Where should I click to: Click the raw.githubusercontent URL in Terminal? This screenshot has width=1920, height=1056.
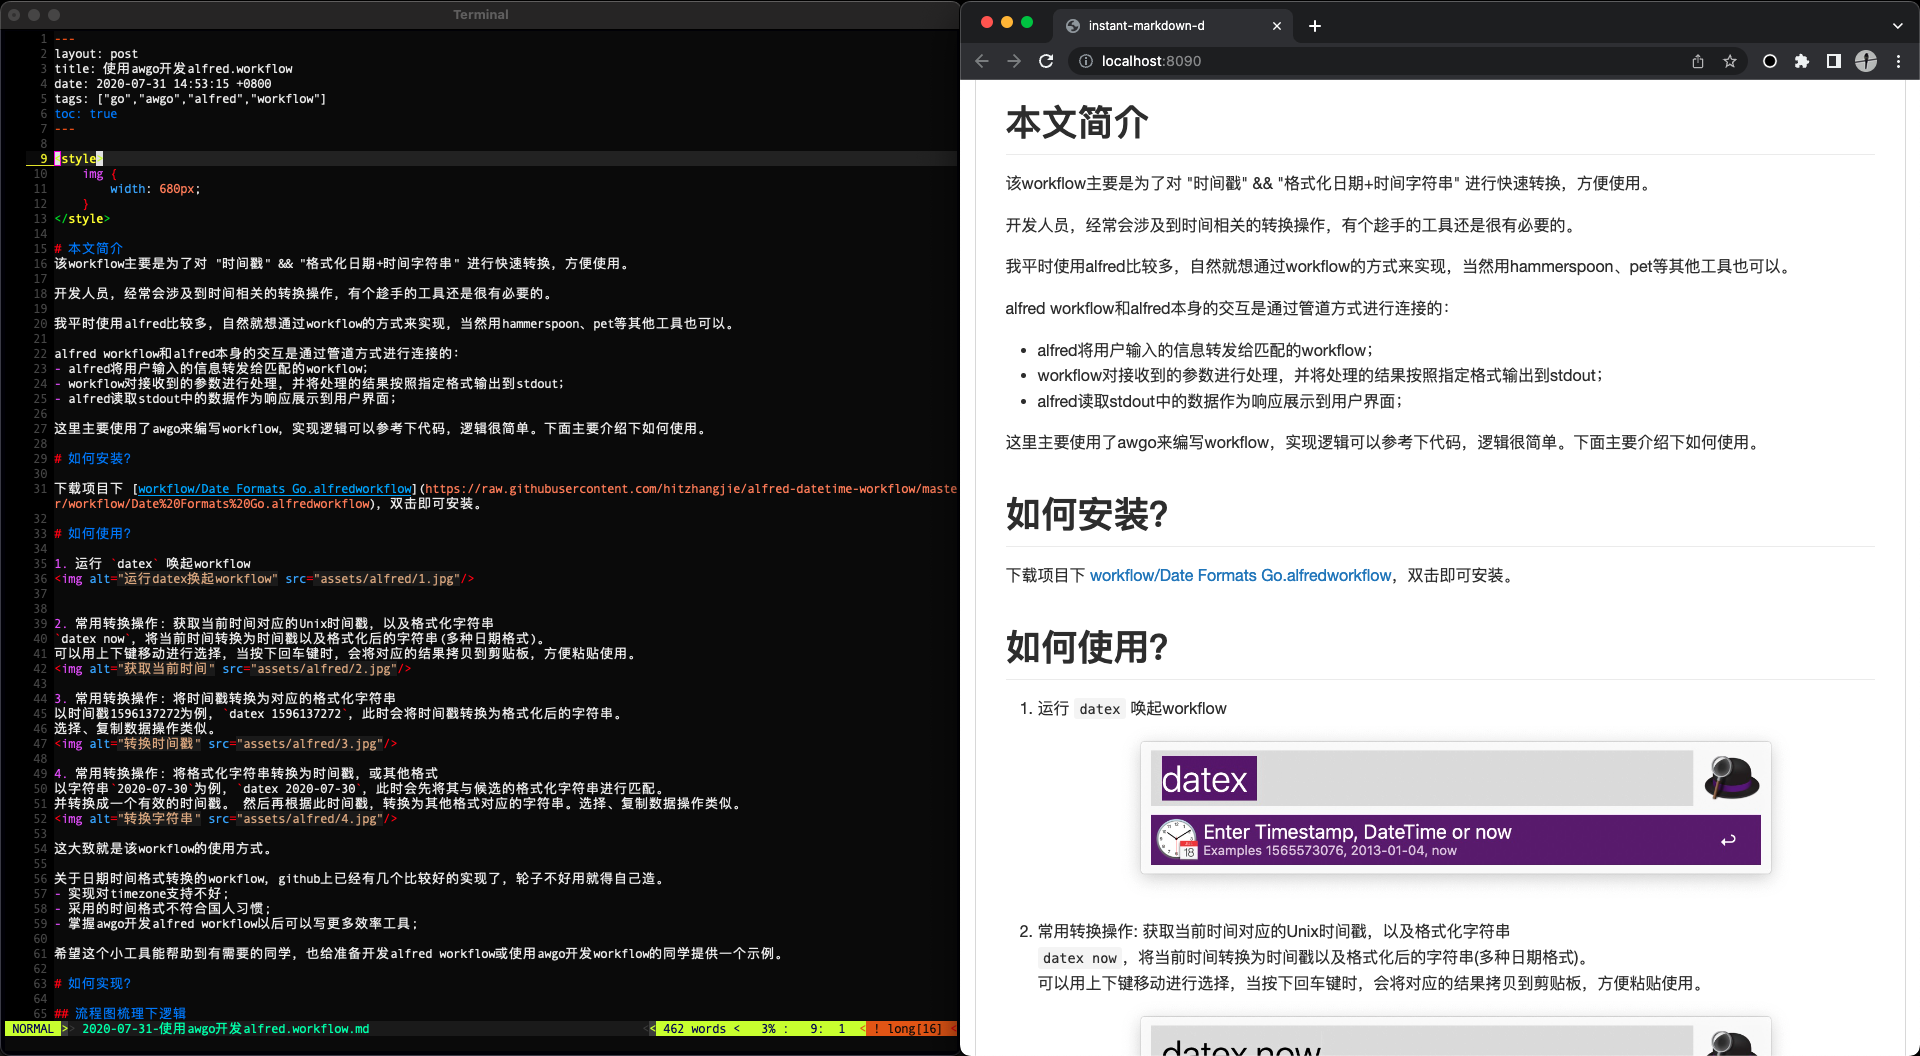[x=691, y=489]
